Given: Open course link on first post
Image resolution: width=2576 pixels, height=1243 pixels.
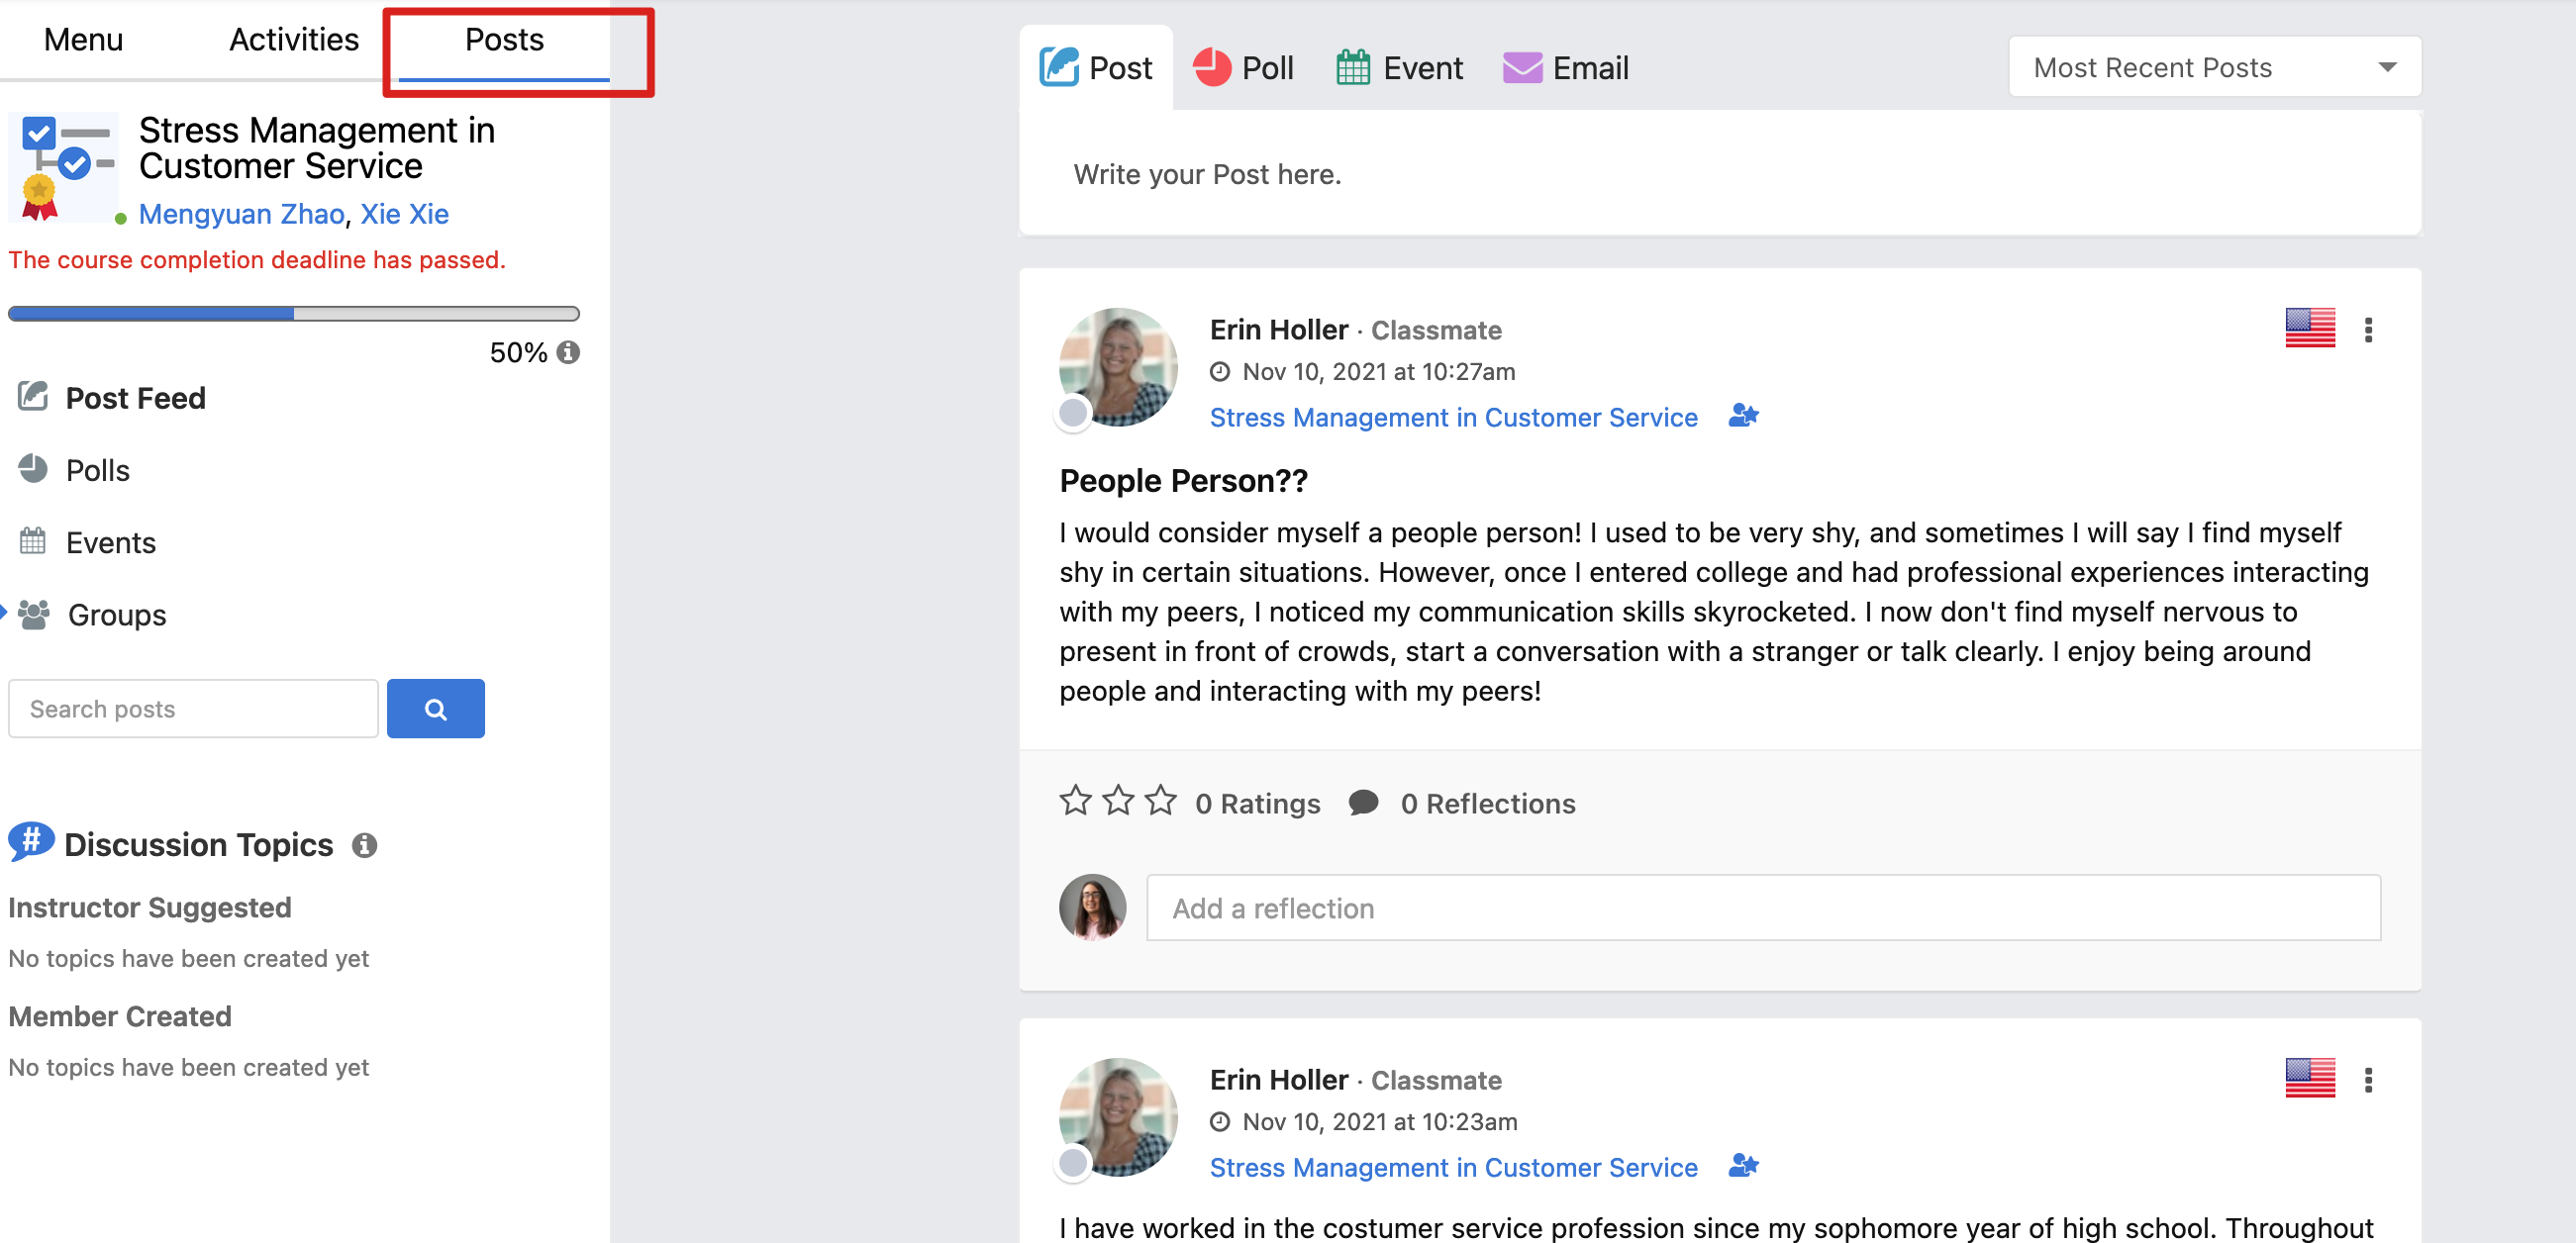Looking at the screenshot, I should (1453, 417).
